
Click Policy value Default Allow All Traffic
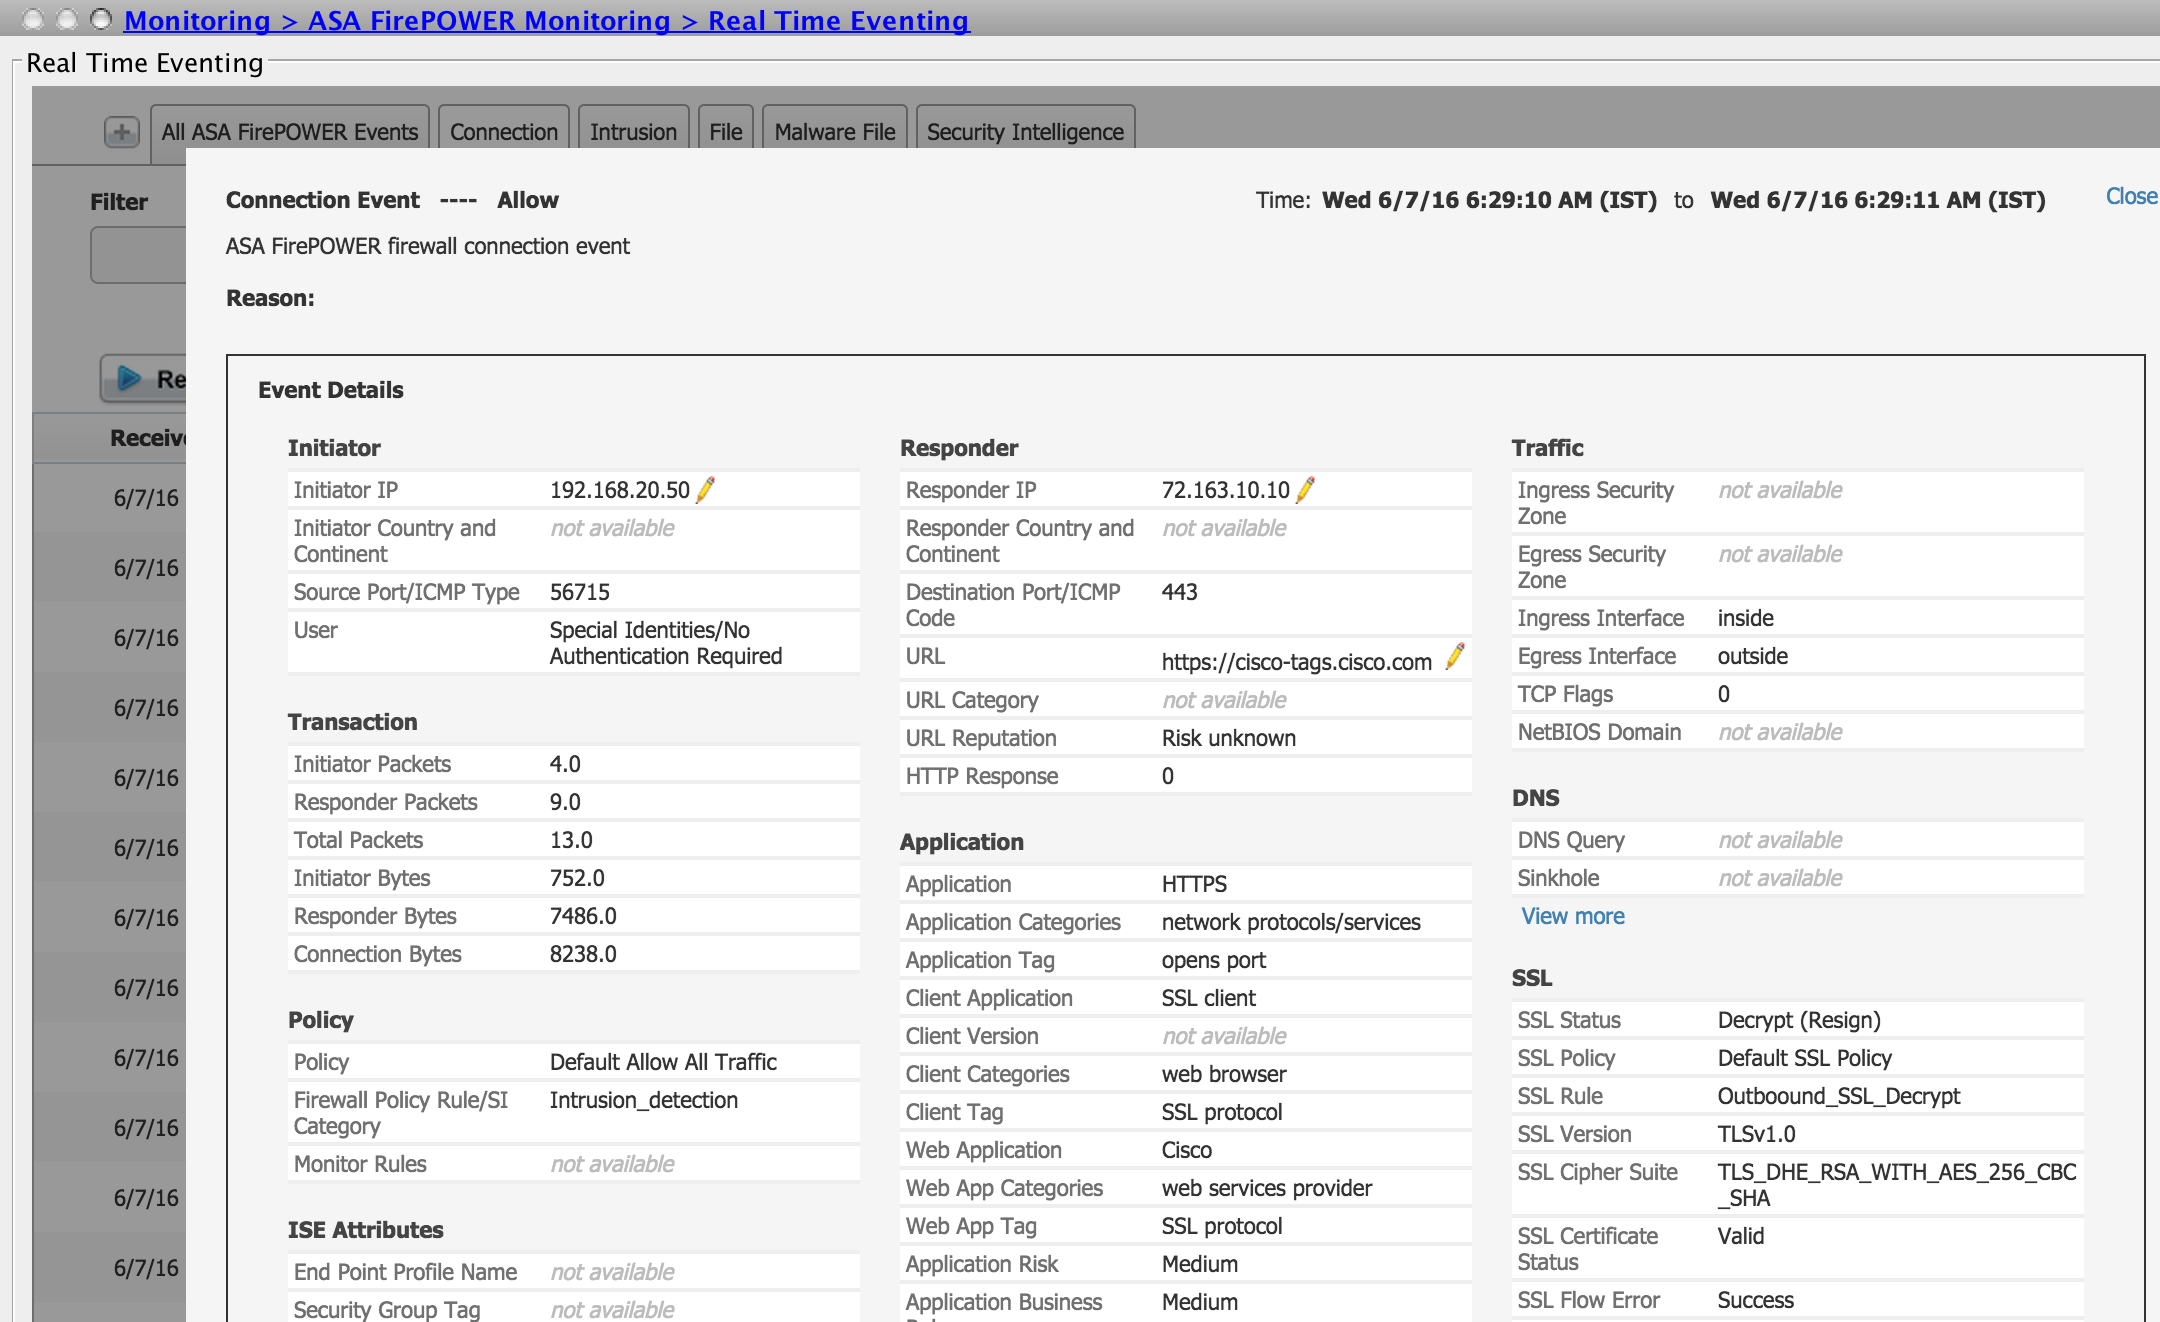click(x=663, y=1062)
